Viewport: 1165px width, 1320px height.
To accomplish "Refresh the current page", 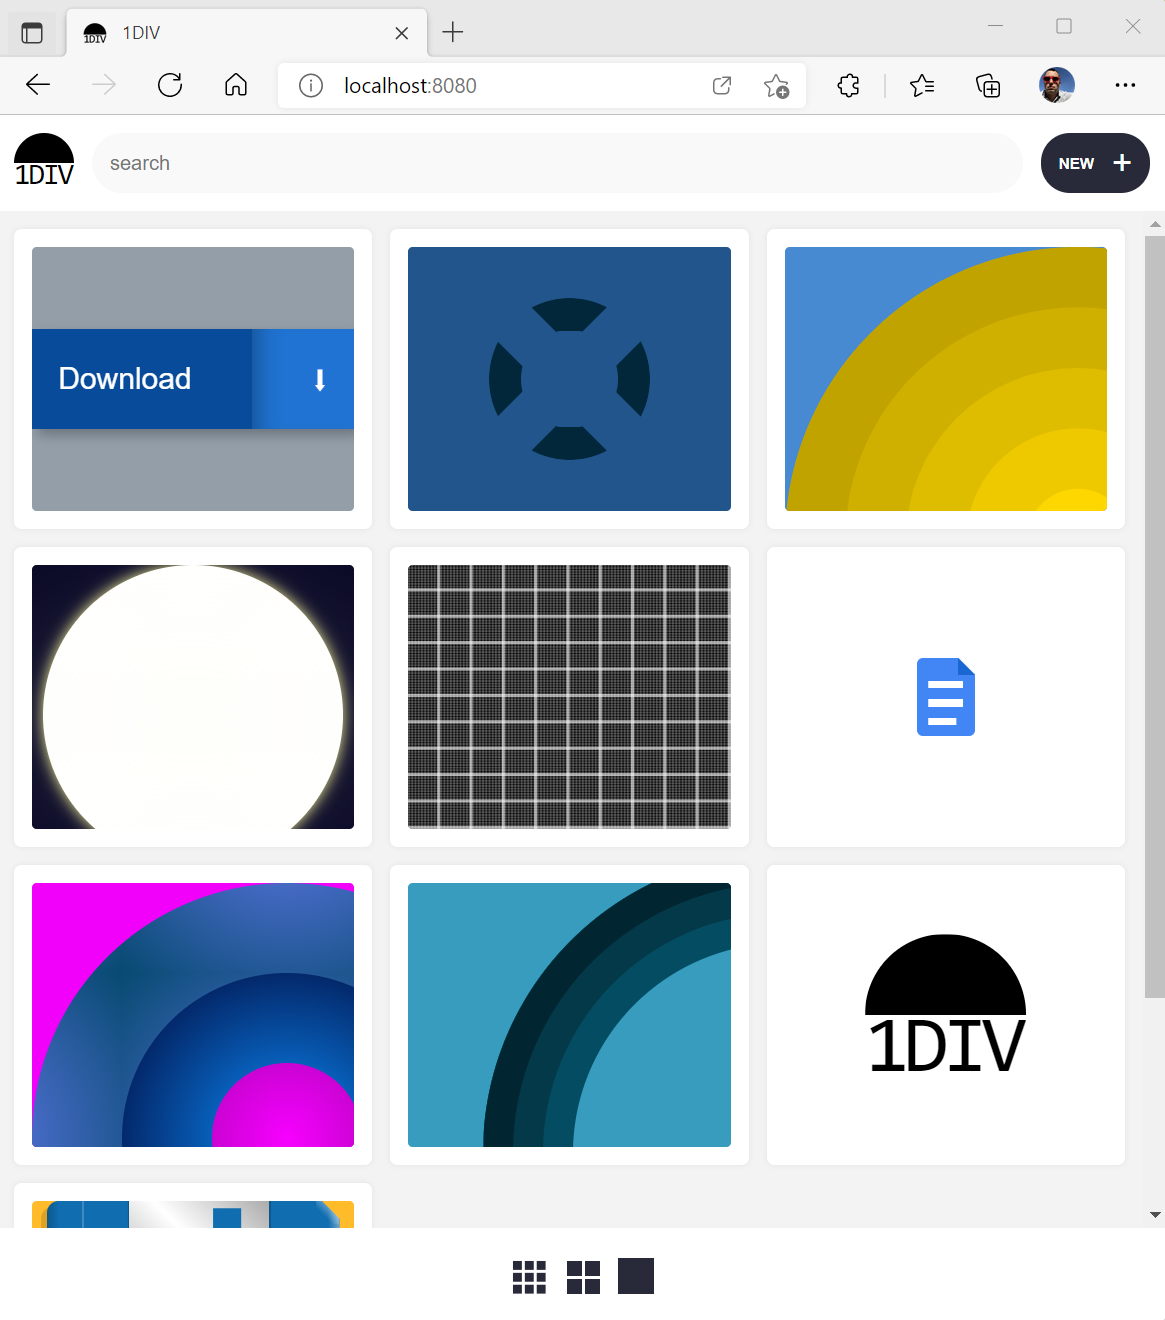I will click(170, 86).
